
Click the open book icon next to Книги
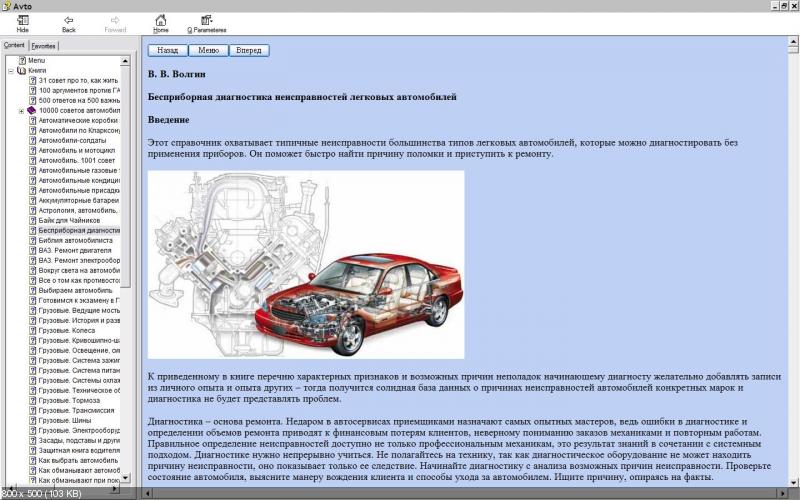(x=22, y=71)
